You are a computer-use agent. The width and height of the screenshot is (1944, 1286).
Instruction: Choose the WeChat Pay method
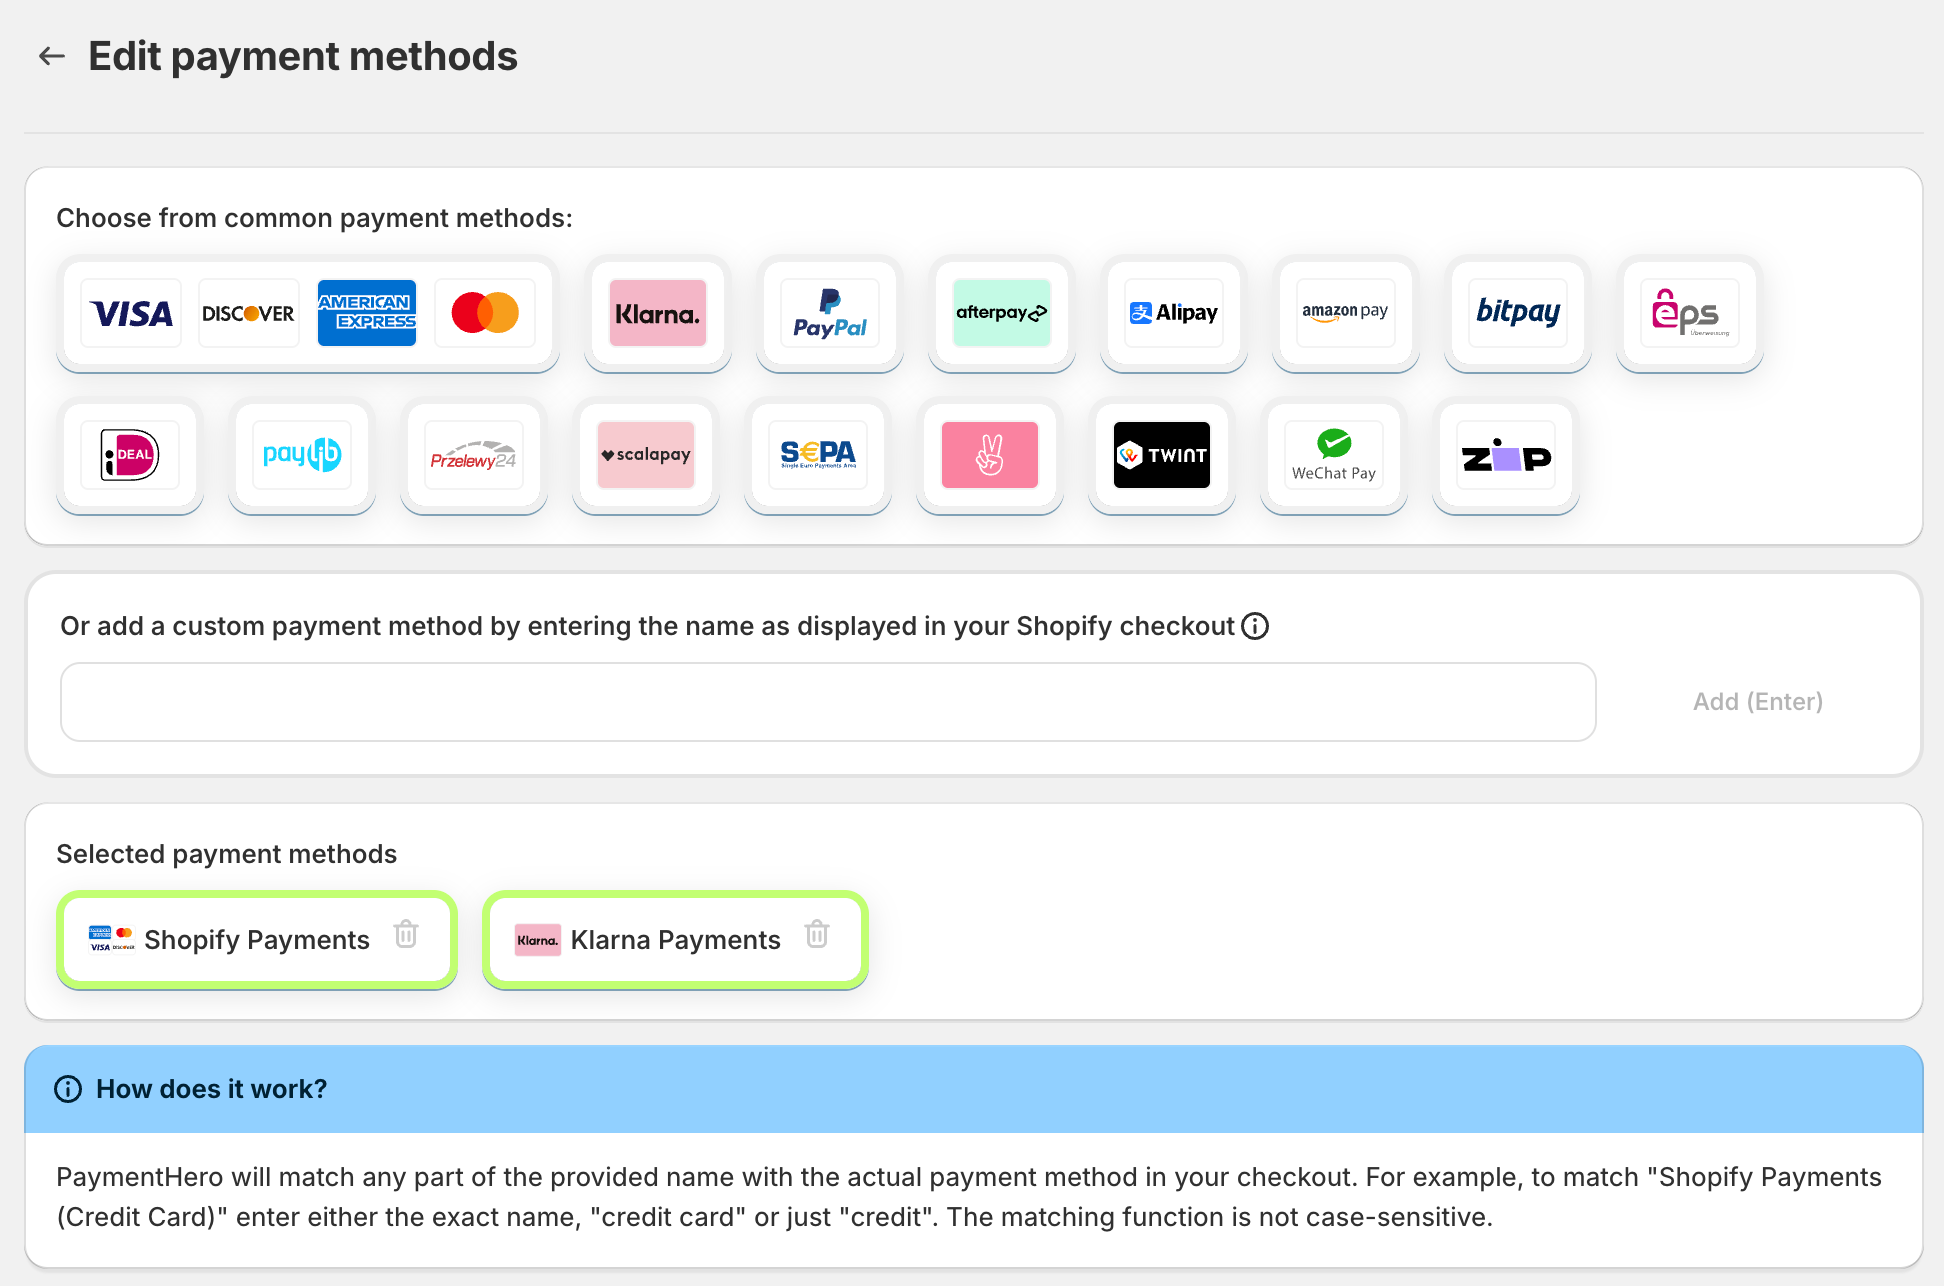click(x=1334, y=455)
